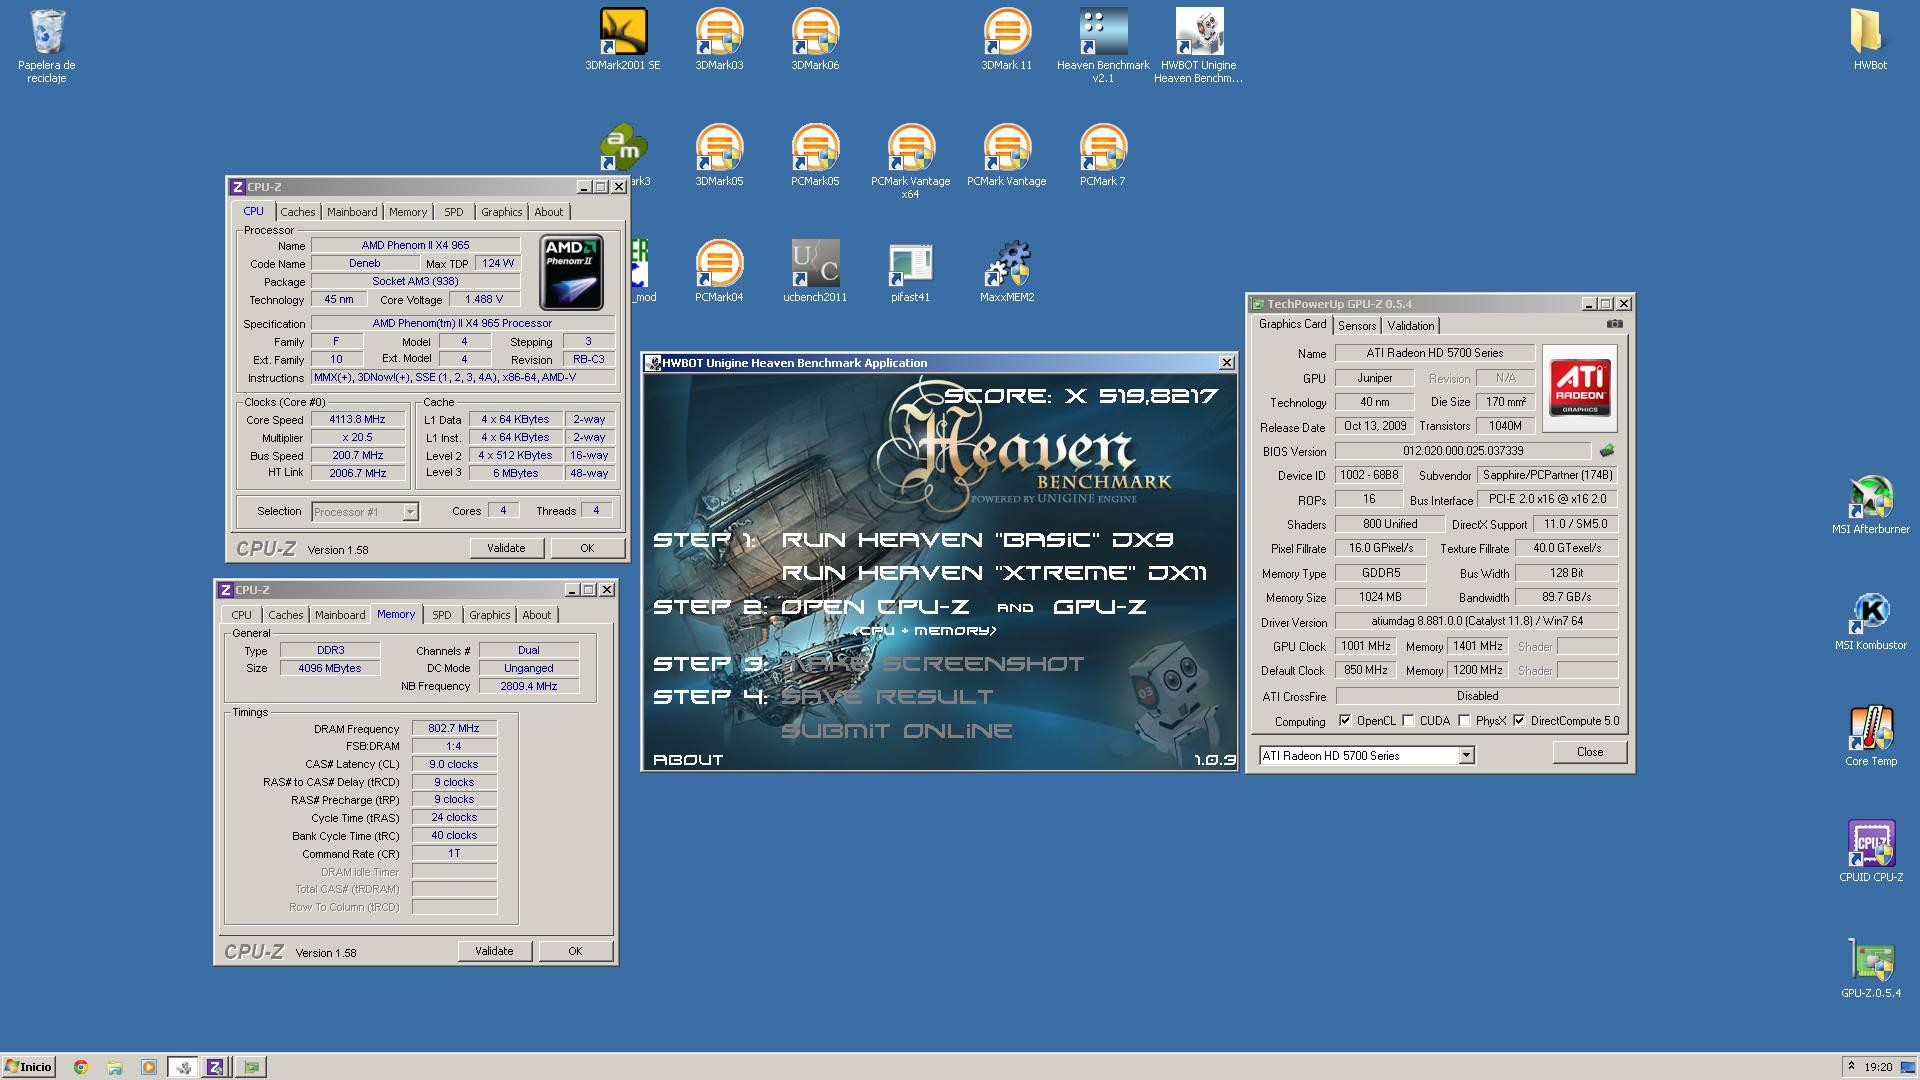Launch ucbench2011 from the desktop

tap(815, 272)
